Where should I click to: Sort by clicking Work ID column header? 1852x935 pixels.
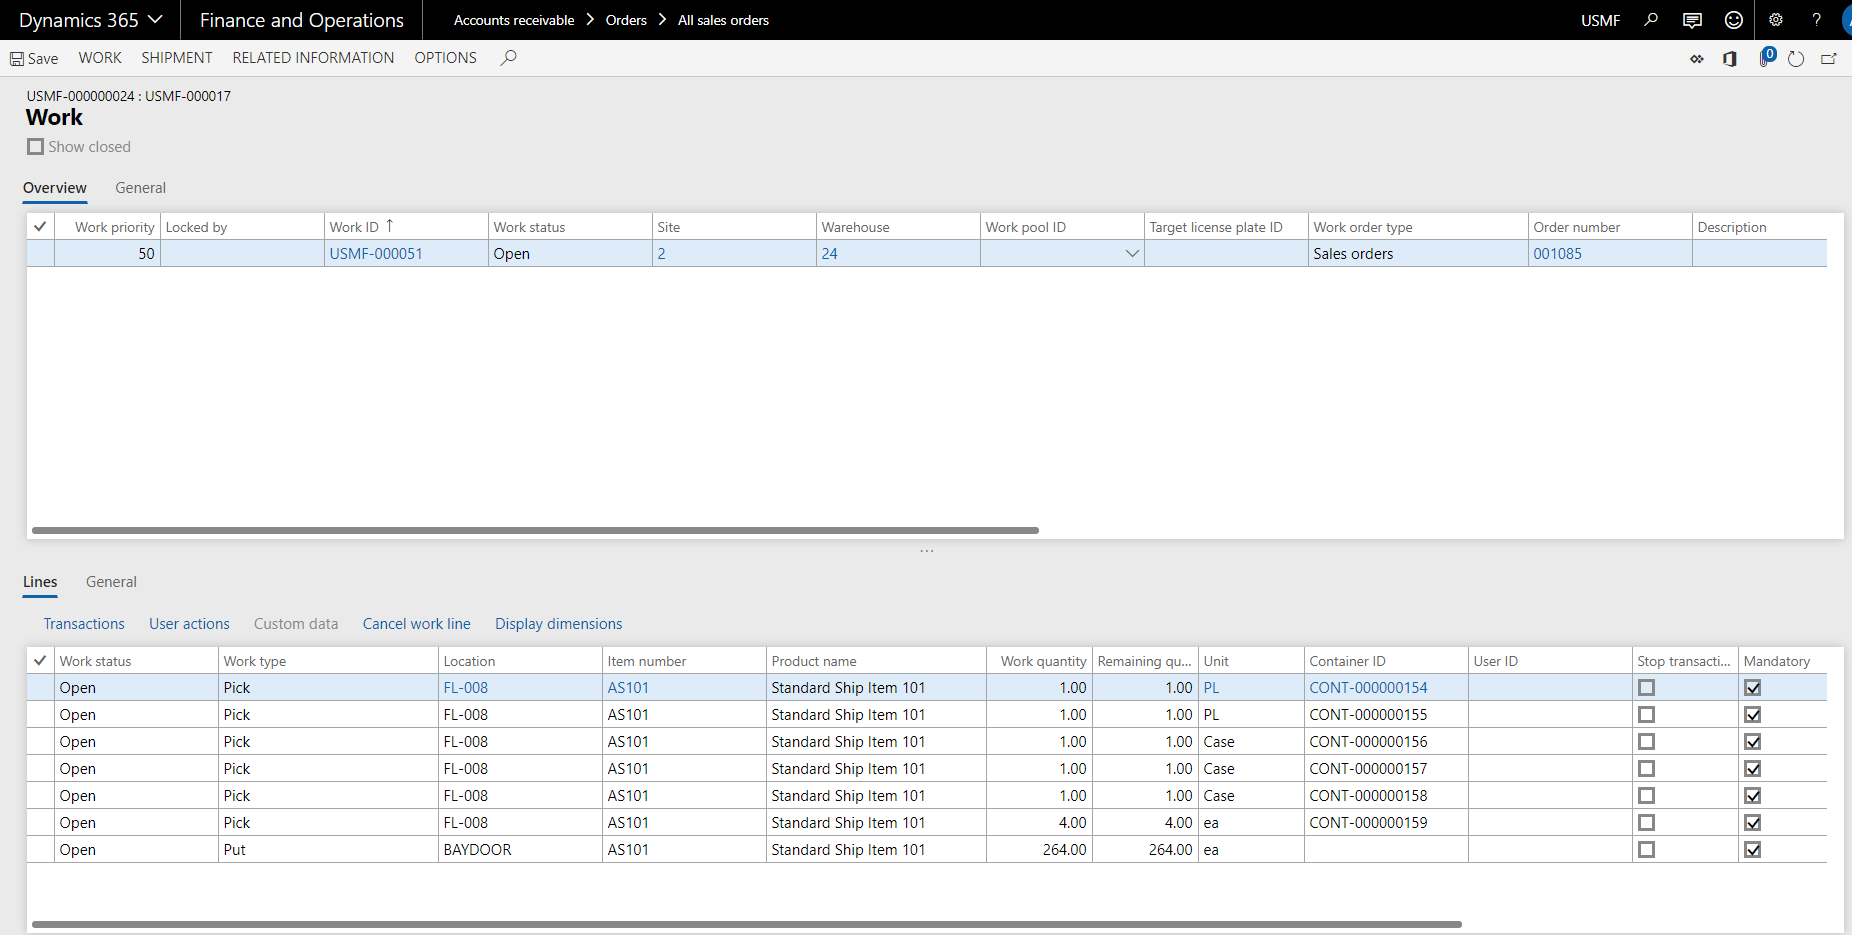pos(354,227)
